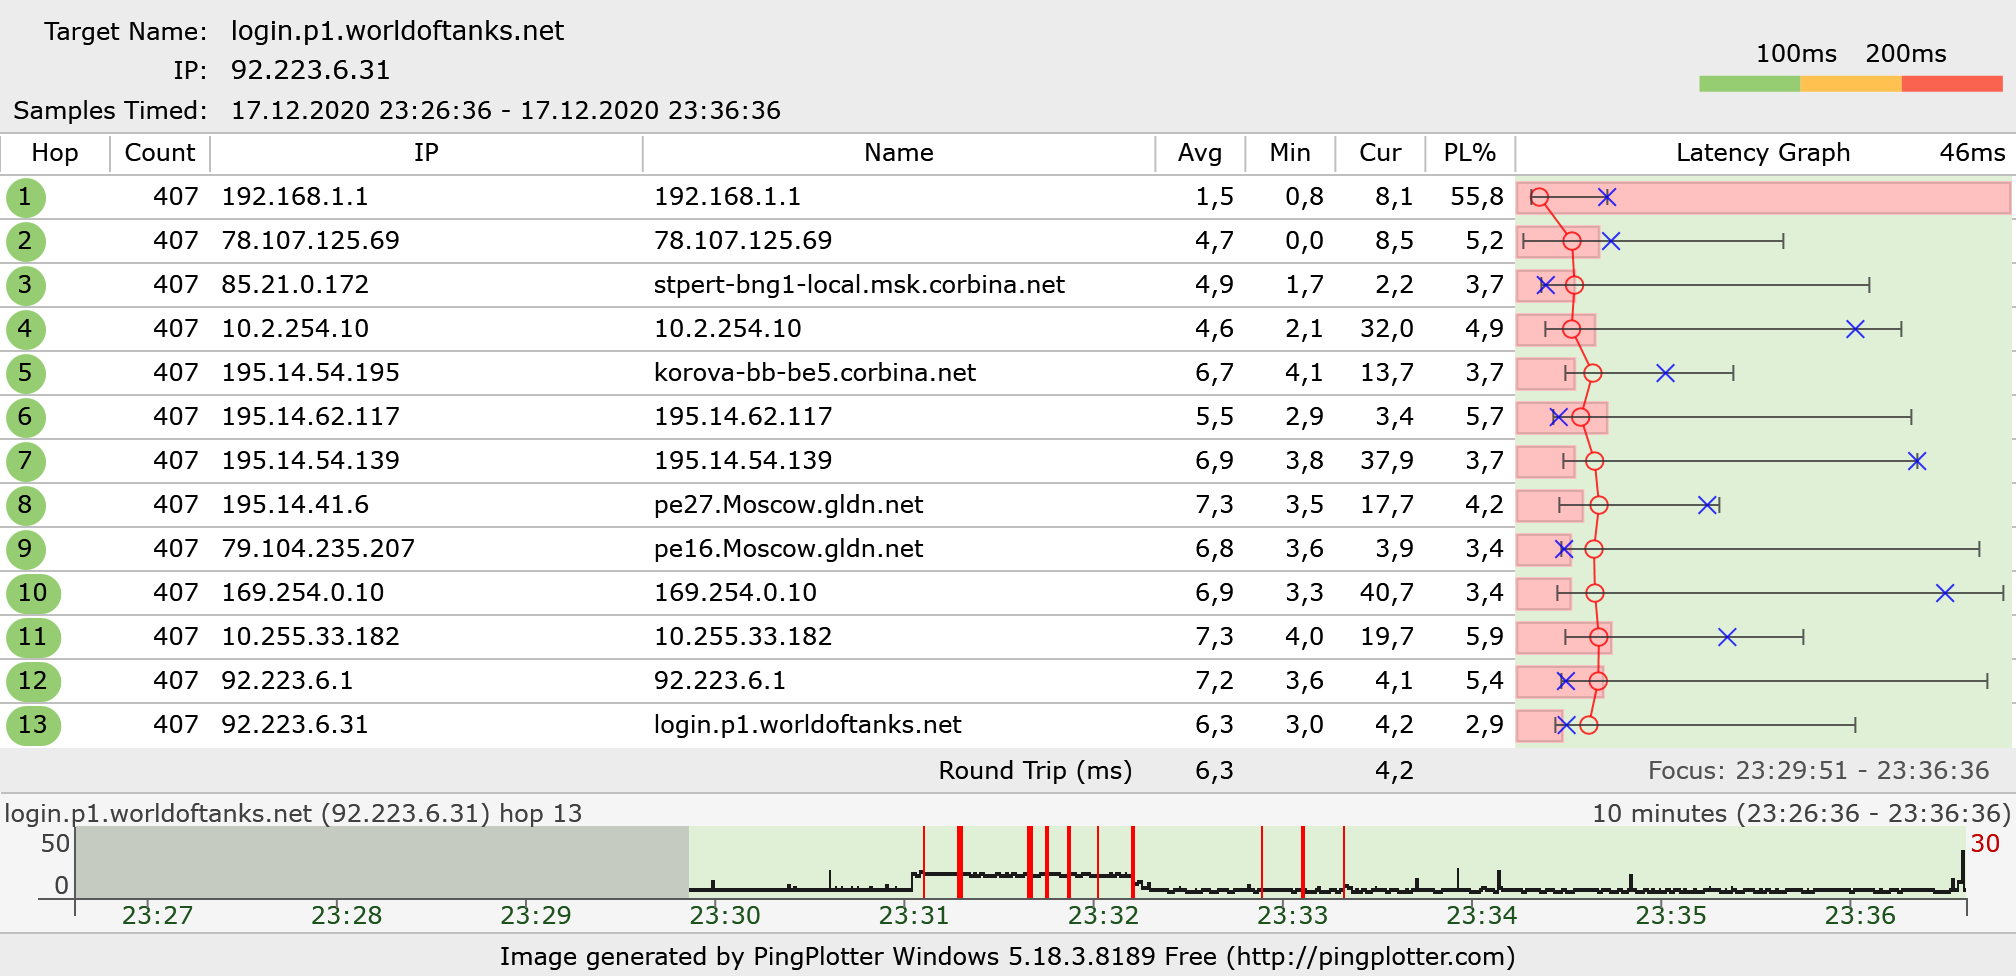Click IP cell 169.254.0.10 in hop 10
2016x976 pixels.
[x=302, y=593]
